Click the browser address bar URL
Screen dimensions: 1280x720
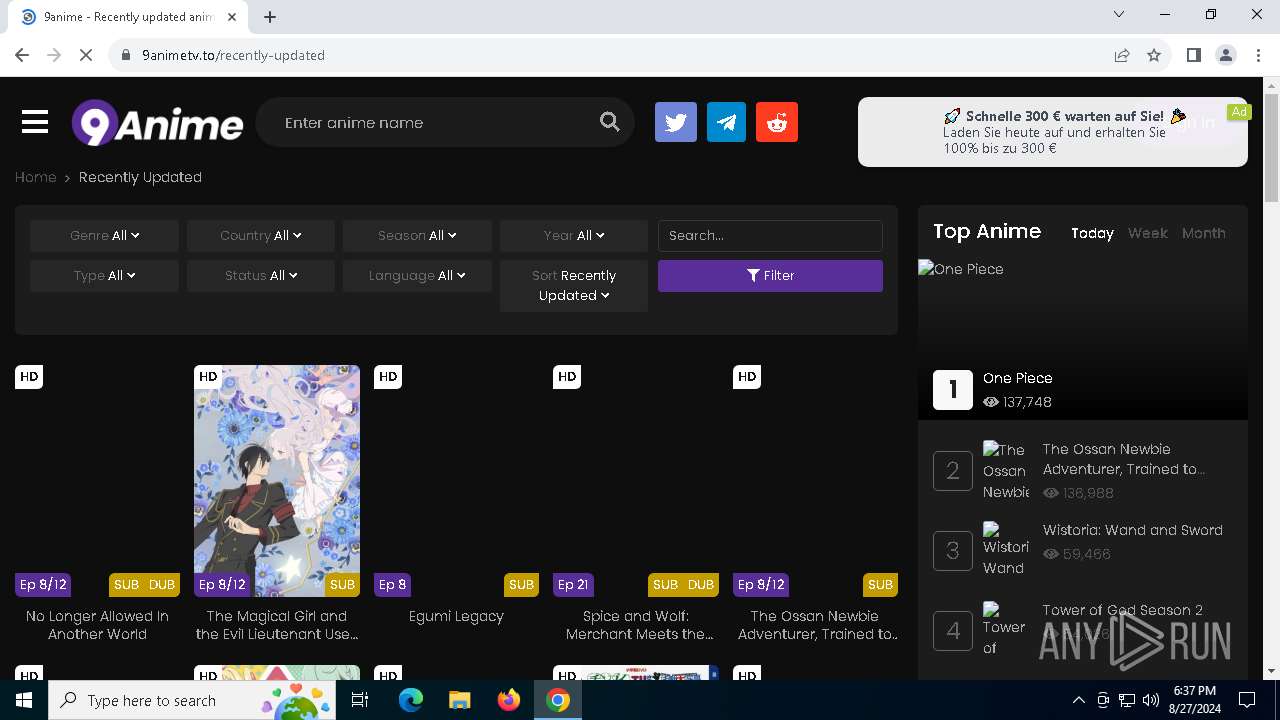point(233,55)
